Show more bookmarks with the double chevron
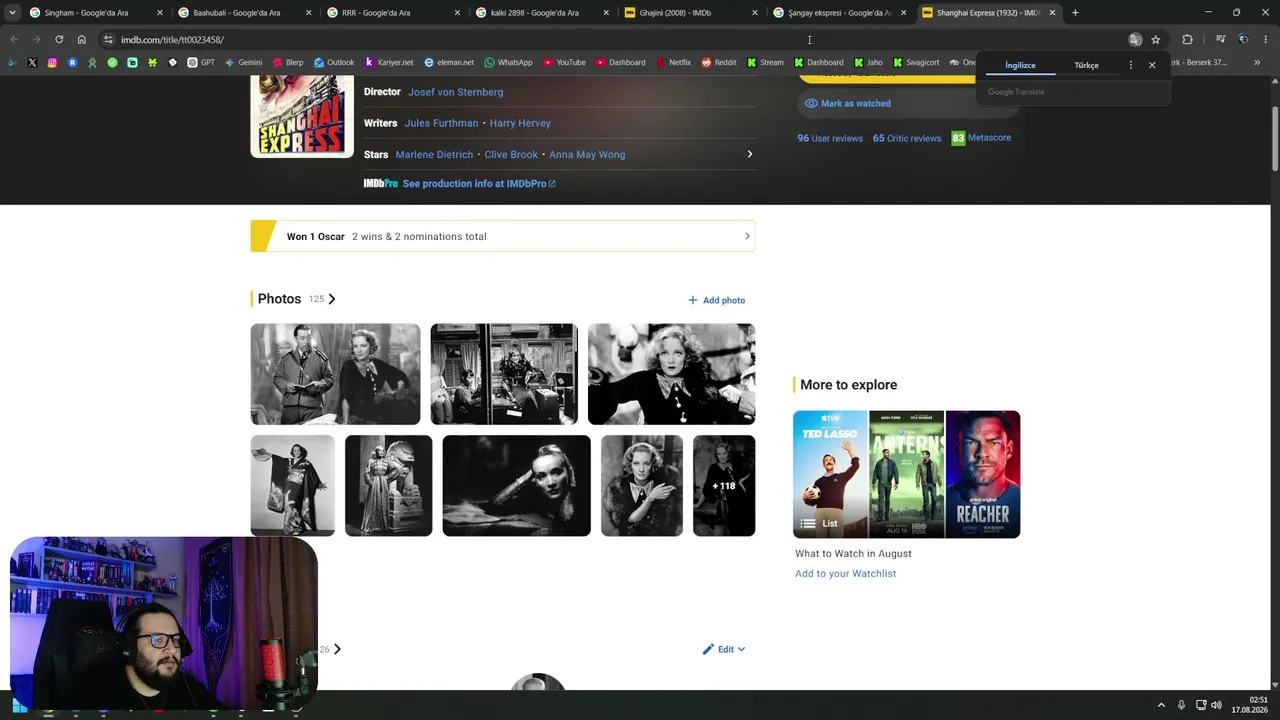Image resolution: width=1280 pixels, height=720 pixels. [1257, 62]
